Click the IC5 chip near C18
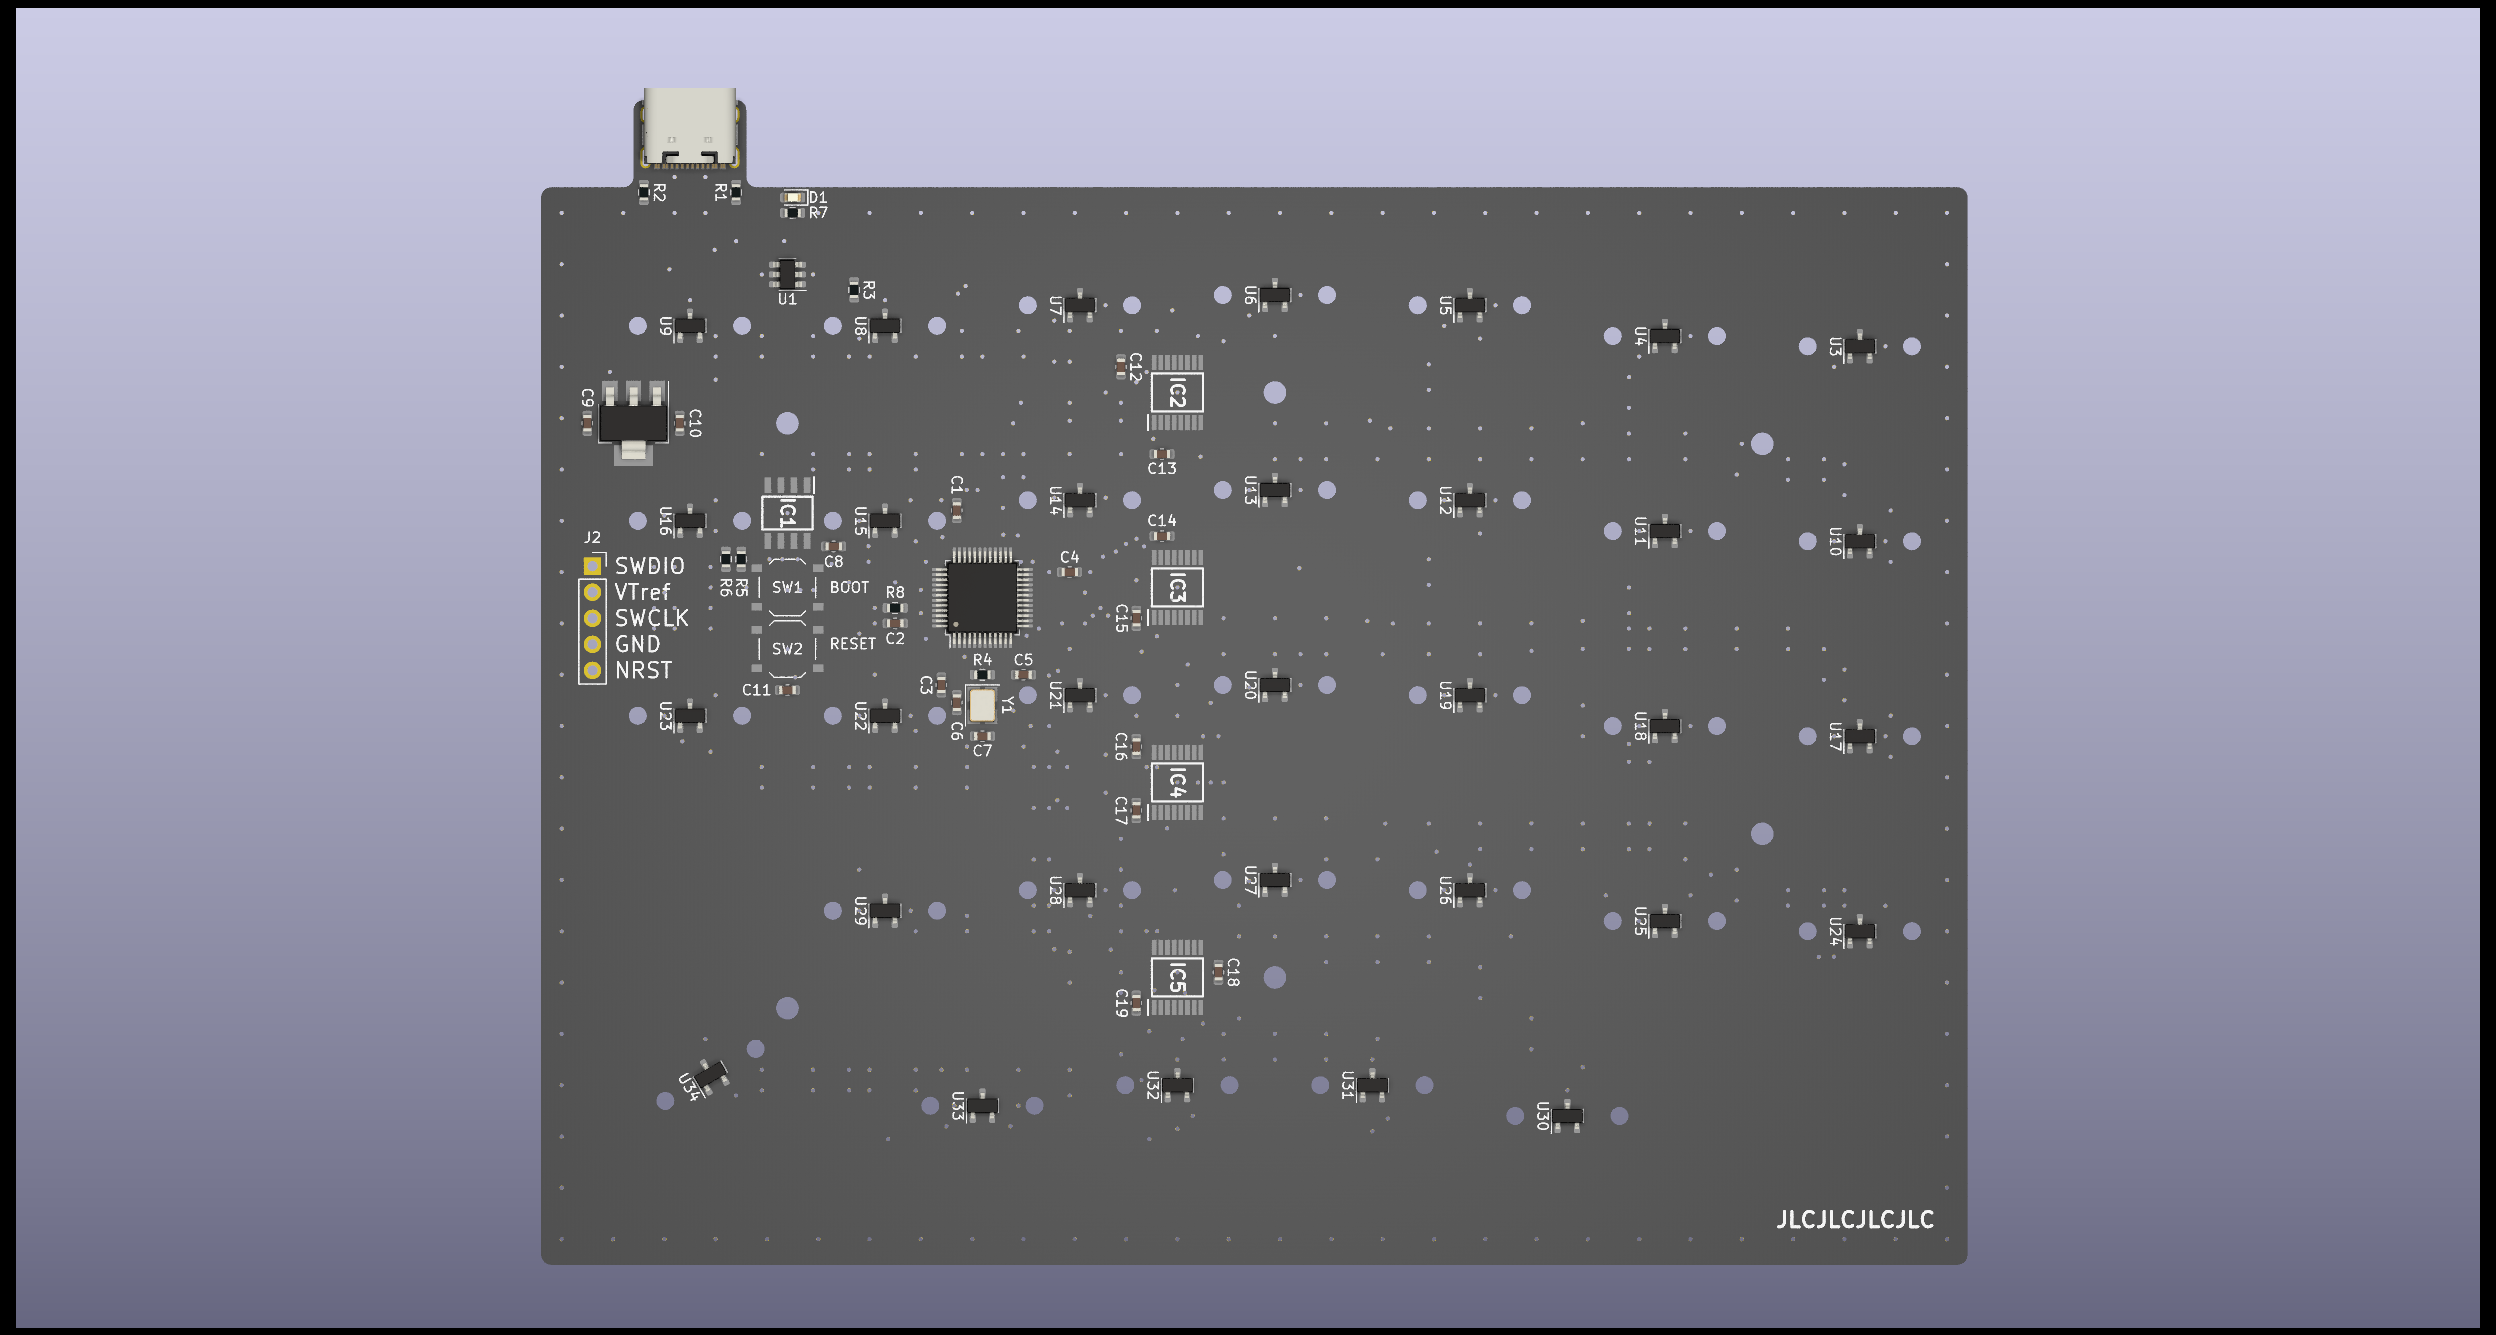Image resolution: width=2496 pixels, height=1335 pixels. pyautogui.click(x=1176, y=978)
